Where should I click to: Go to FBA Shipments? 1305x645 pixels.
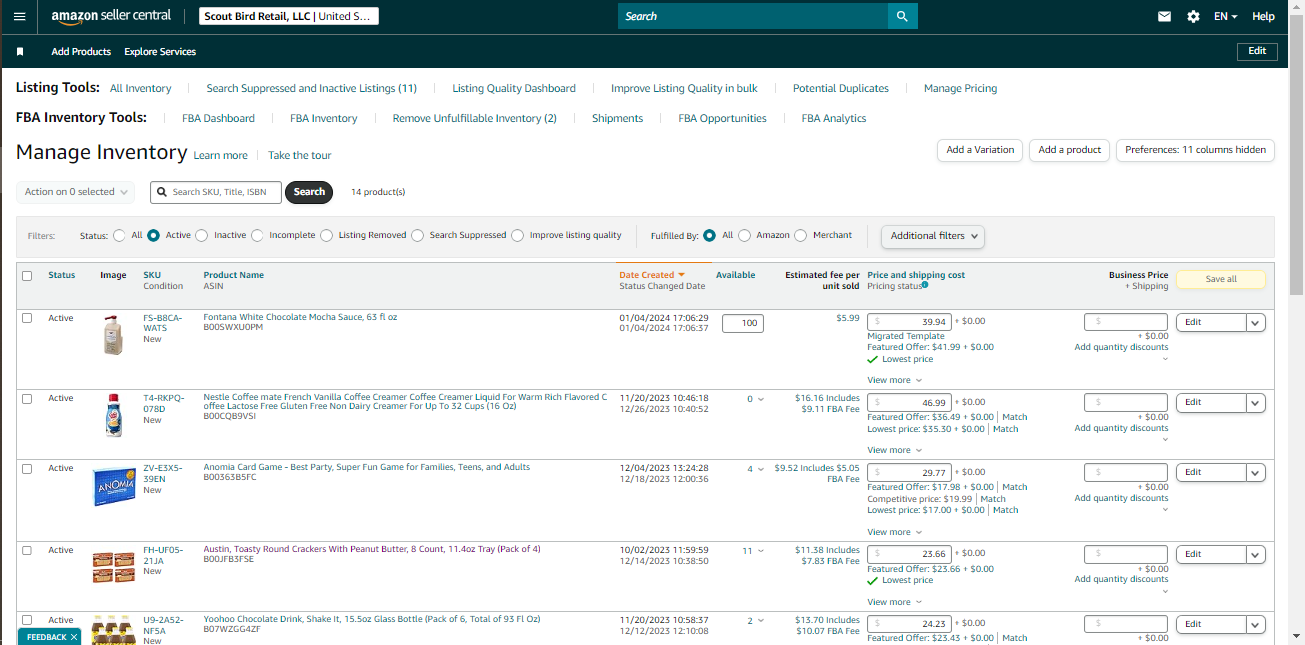point(617,118)
